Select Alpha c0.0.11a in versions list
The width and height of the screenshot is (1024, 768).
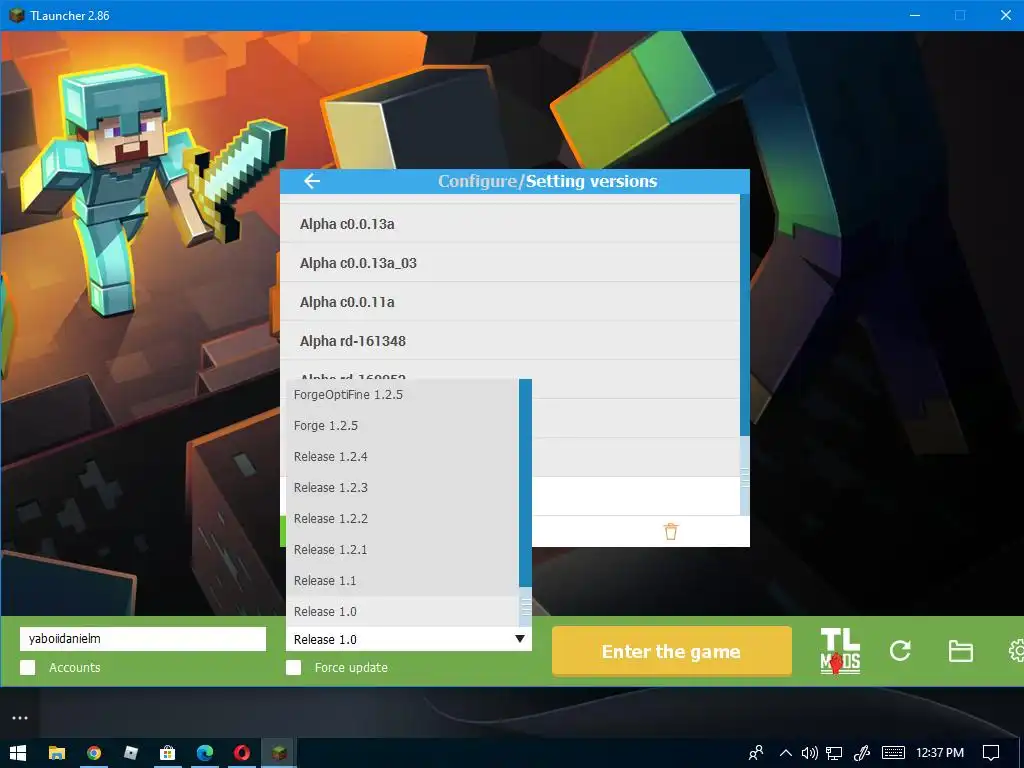point(510,302)
